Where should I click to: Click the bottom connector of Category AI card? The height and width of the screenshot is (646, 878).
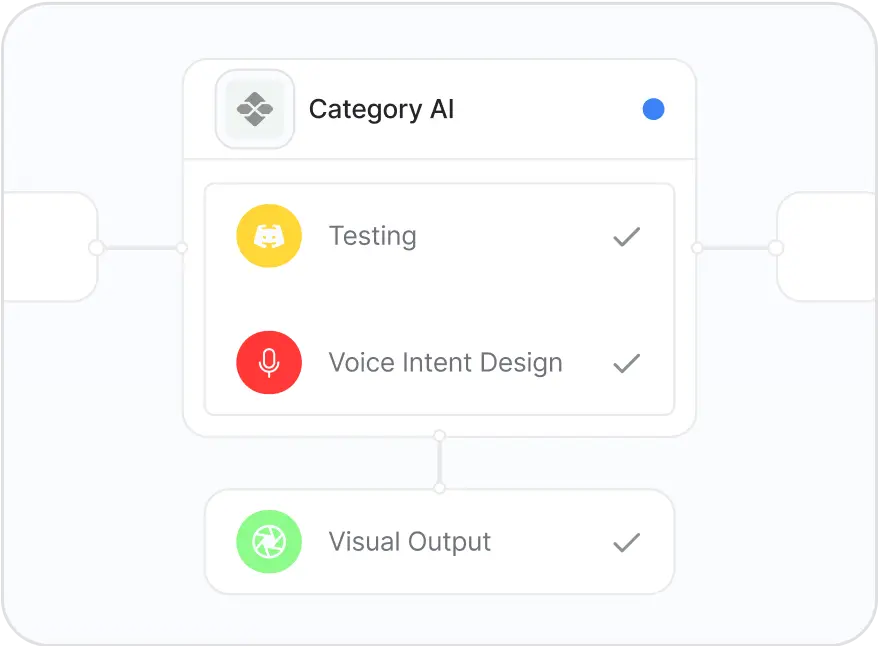(x=439, y=436)
